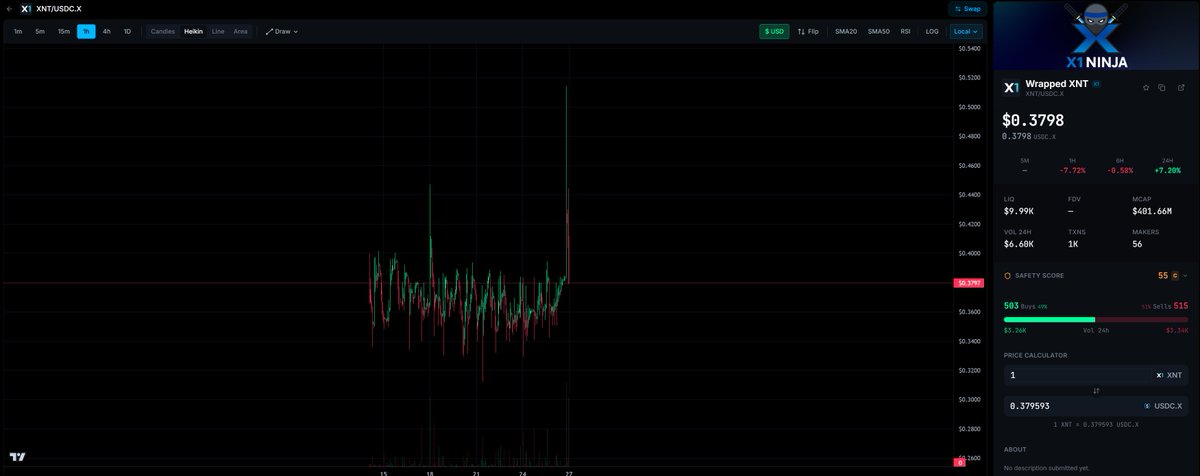The width and height of the screenshot is (1200, 476).
Task: Open Wrapped XNT in external link
Action: 1181,87
